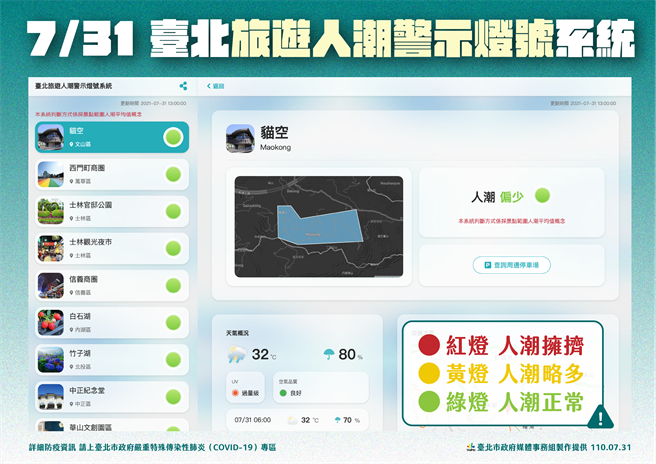The width and height of the screenshot is (656, 464).
Task: Click the 人潮 偏少 crowd status text
Action: click(x=497, y=197)
